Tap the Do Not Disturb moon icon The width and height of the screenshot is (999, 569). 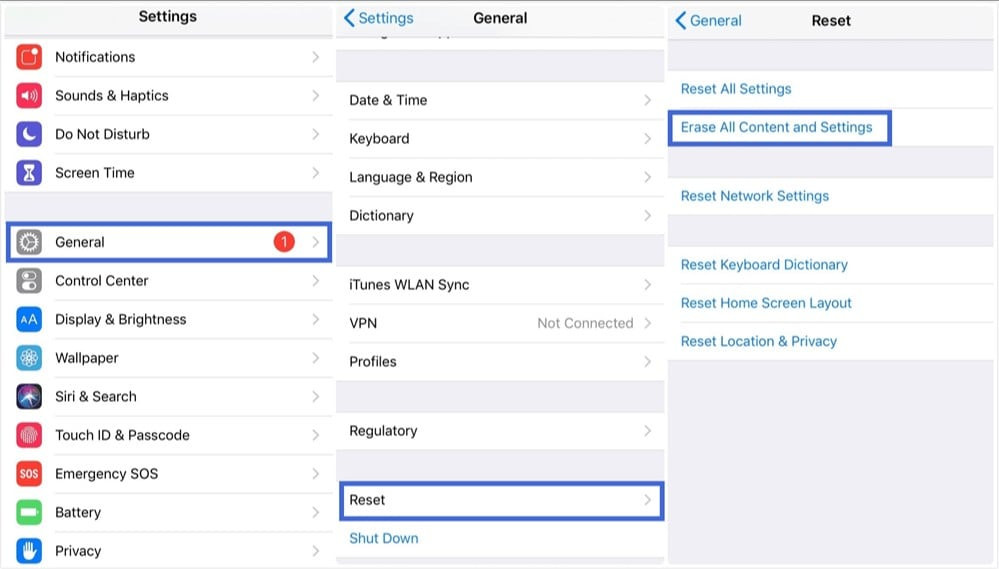pos(29,134)
